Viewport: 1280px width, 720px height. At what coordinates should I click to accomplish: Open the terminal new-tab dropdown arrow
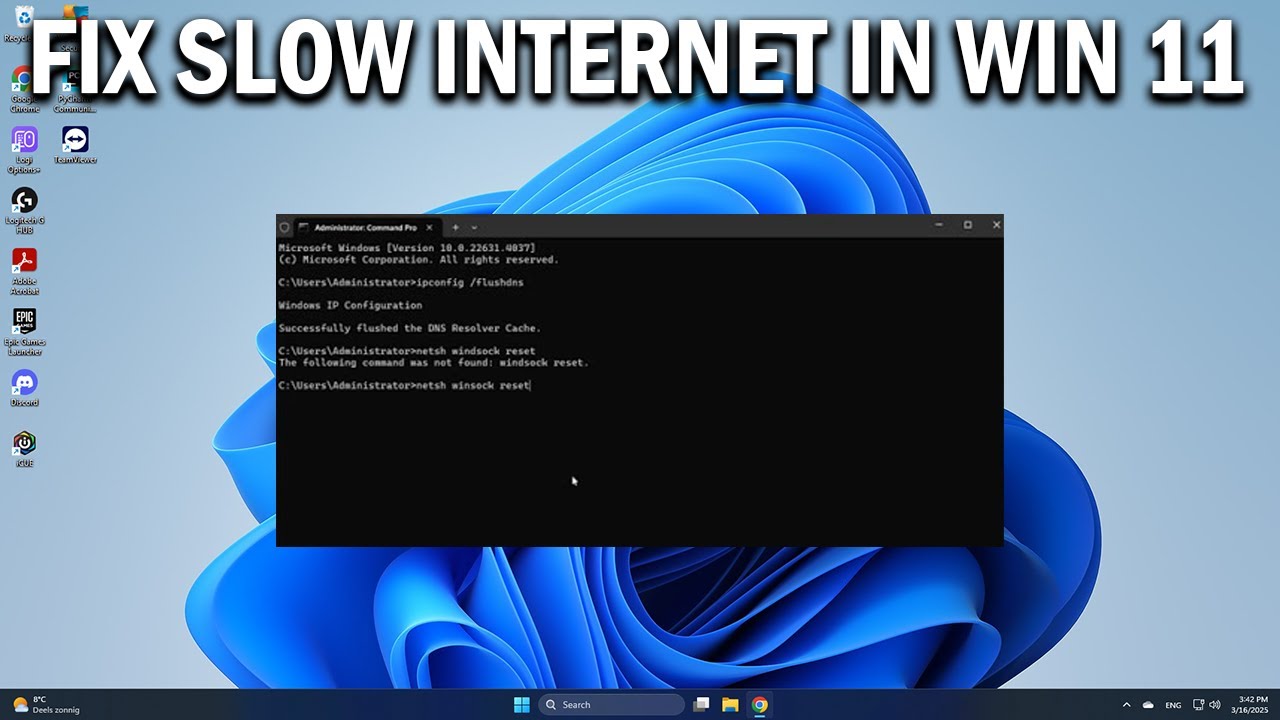474,227
